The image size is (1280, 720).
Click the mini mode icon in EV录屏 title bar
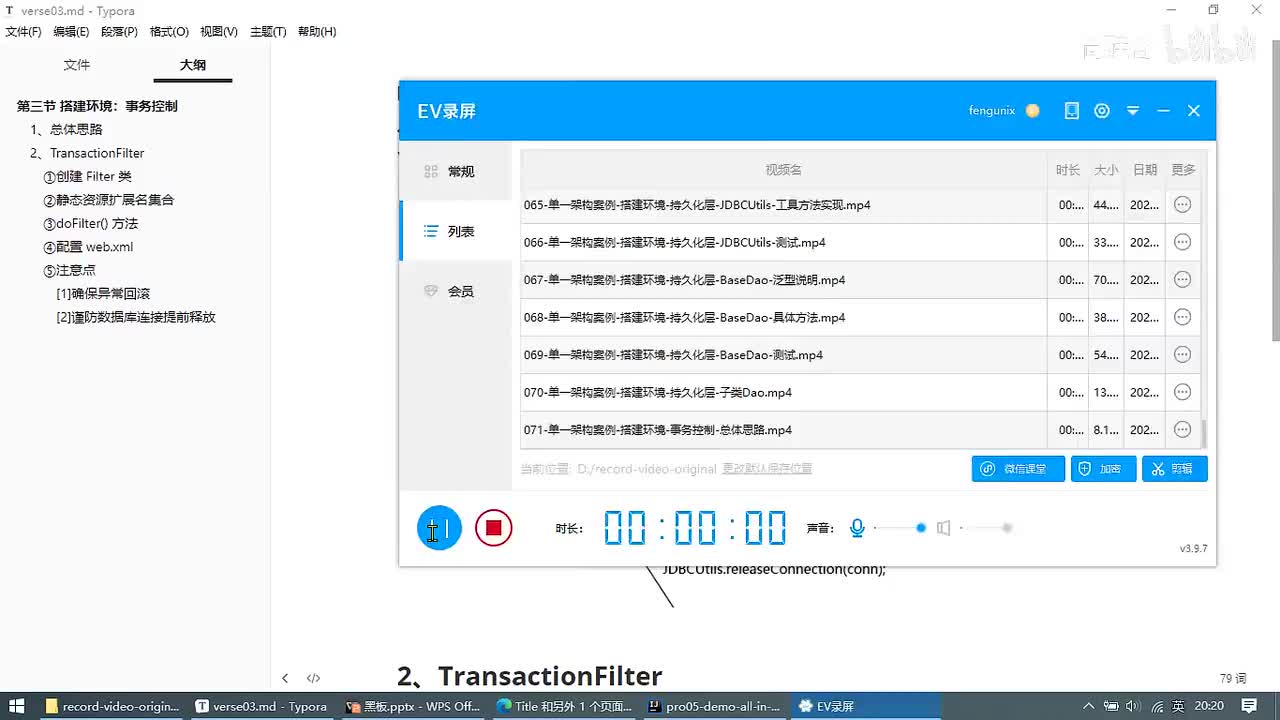coord(1072,111)
